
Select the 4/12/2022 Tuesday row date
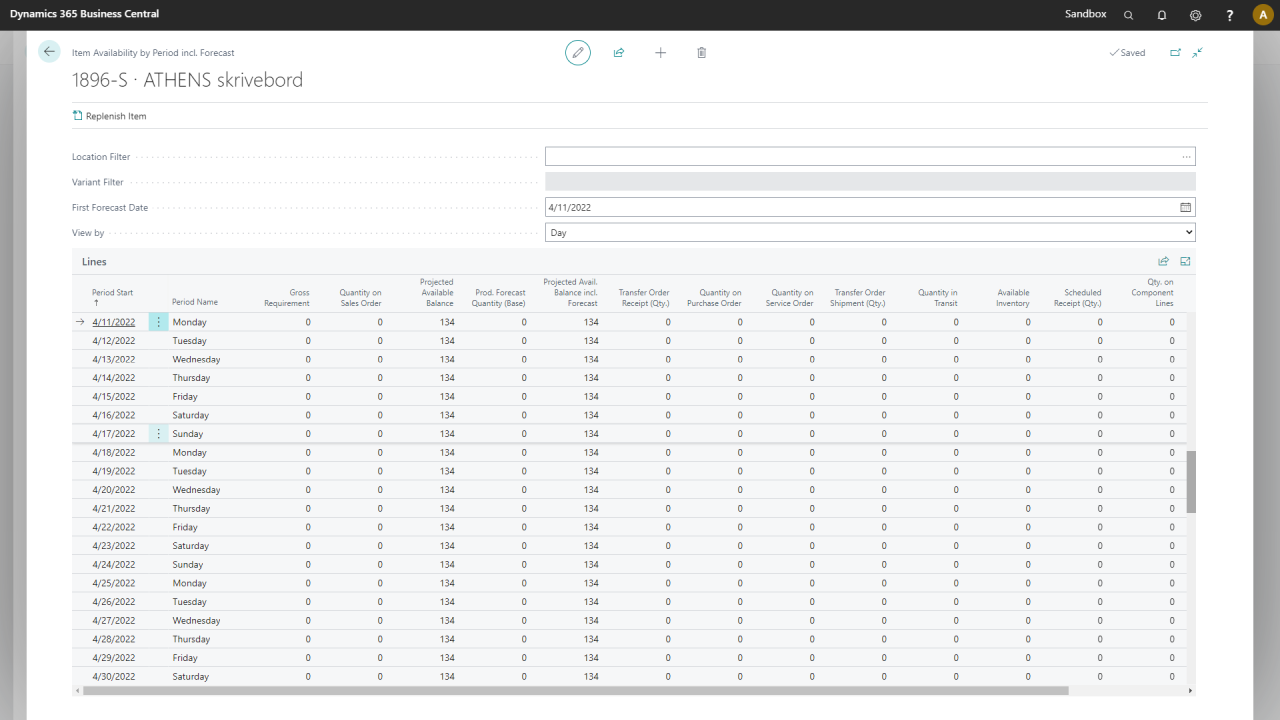tap(113, 341)
